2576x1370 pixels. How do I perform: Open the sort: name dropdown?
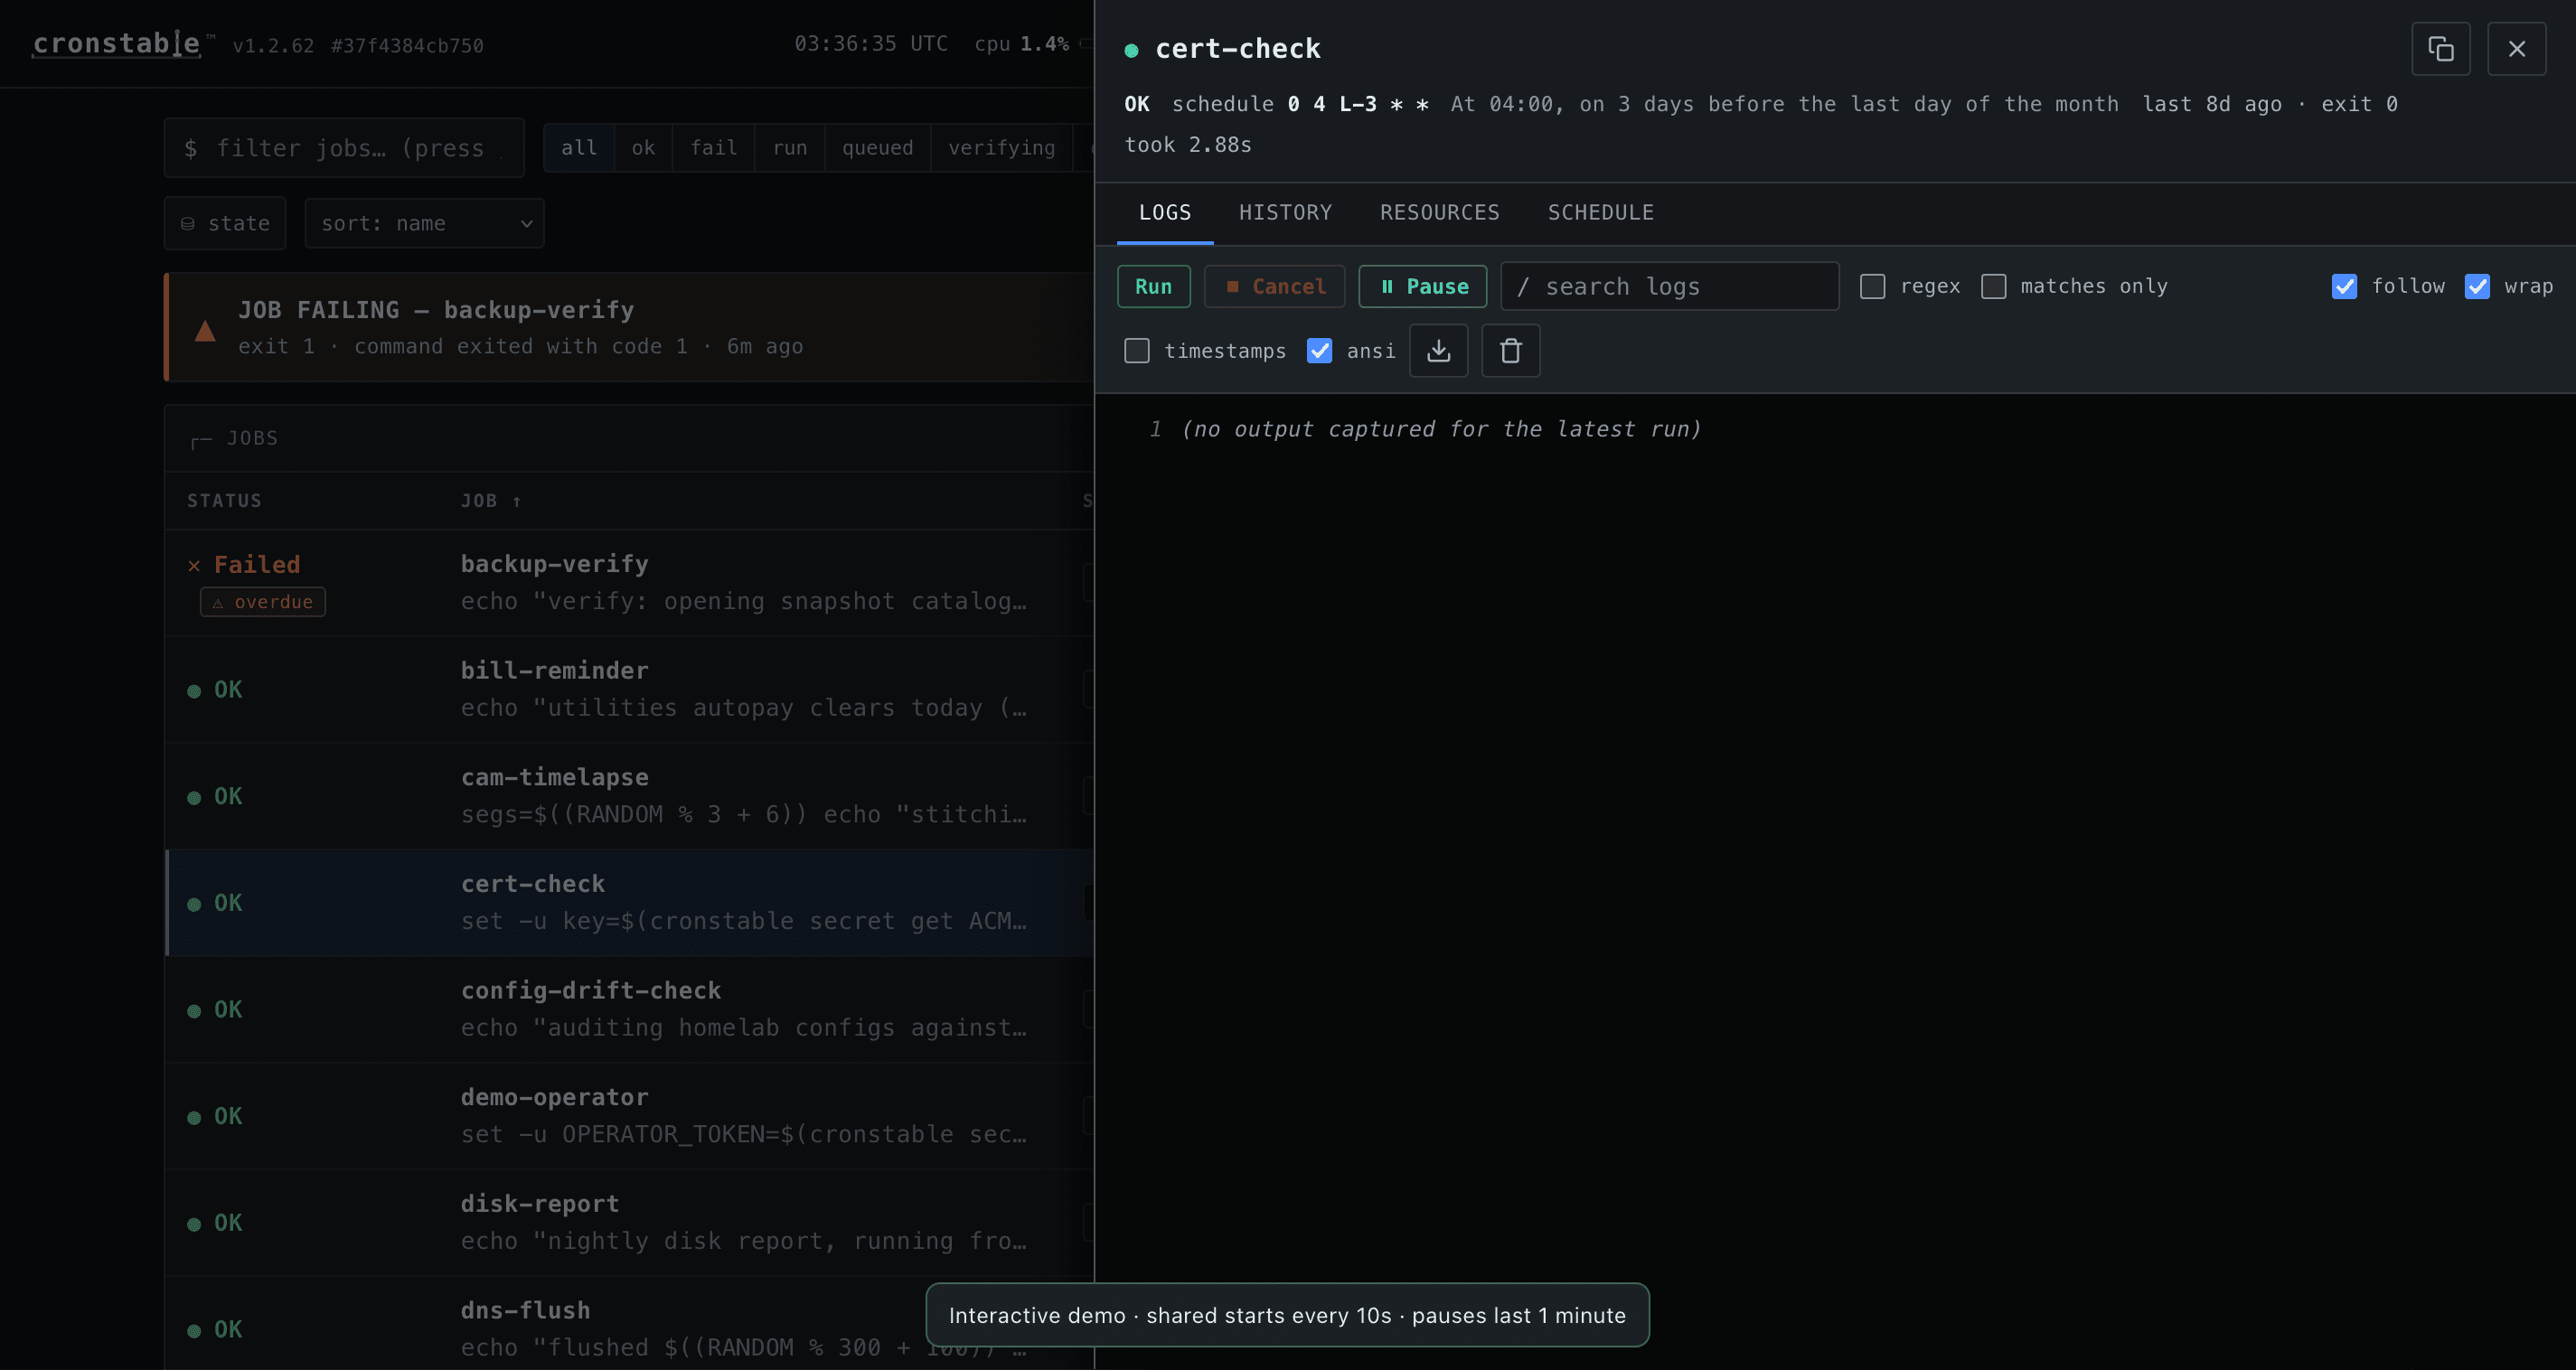pos(424,223)
